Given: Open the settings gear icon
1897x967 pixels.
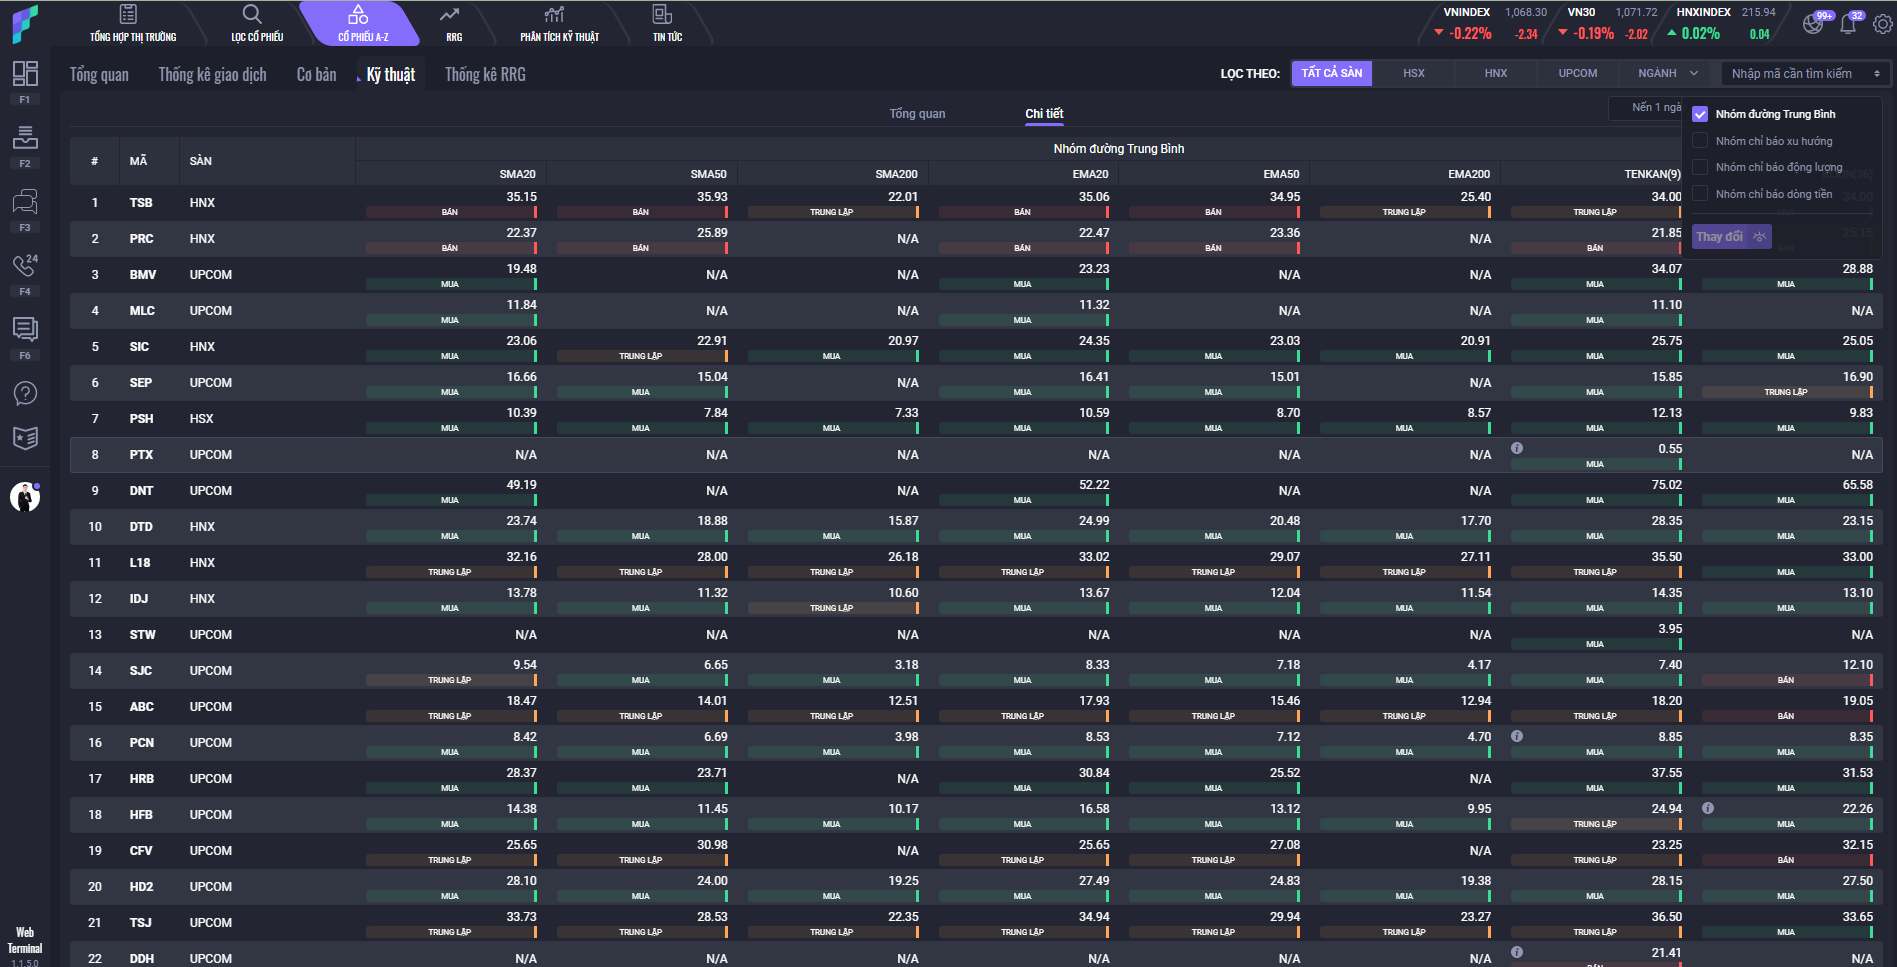Looking at the screenshot, I should 1882,24.
